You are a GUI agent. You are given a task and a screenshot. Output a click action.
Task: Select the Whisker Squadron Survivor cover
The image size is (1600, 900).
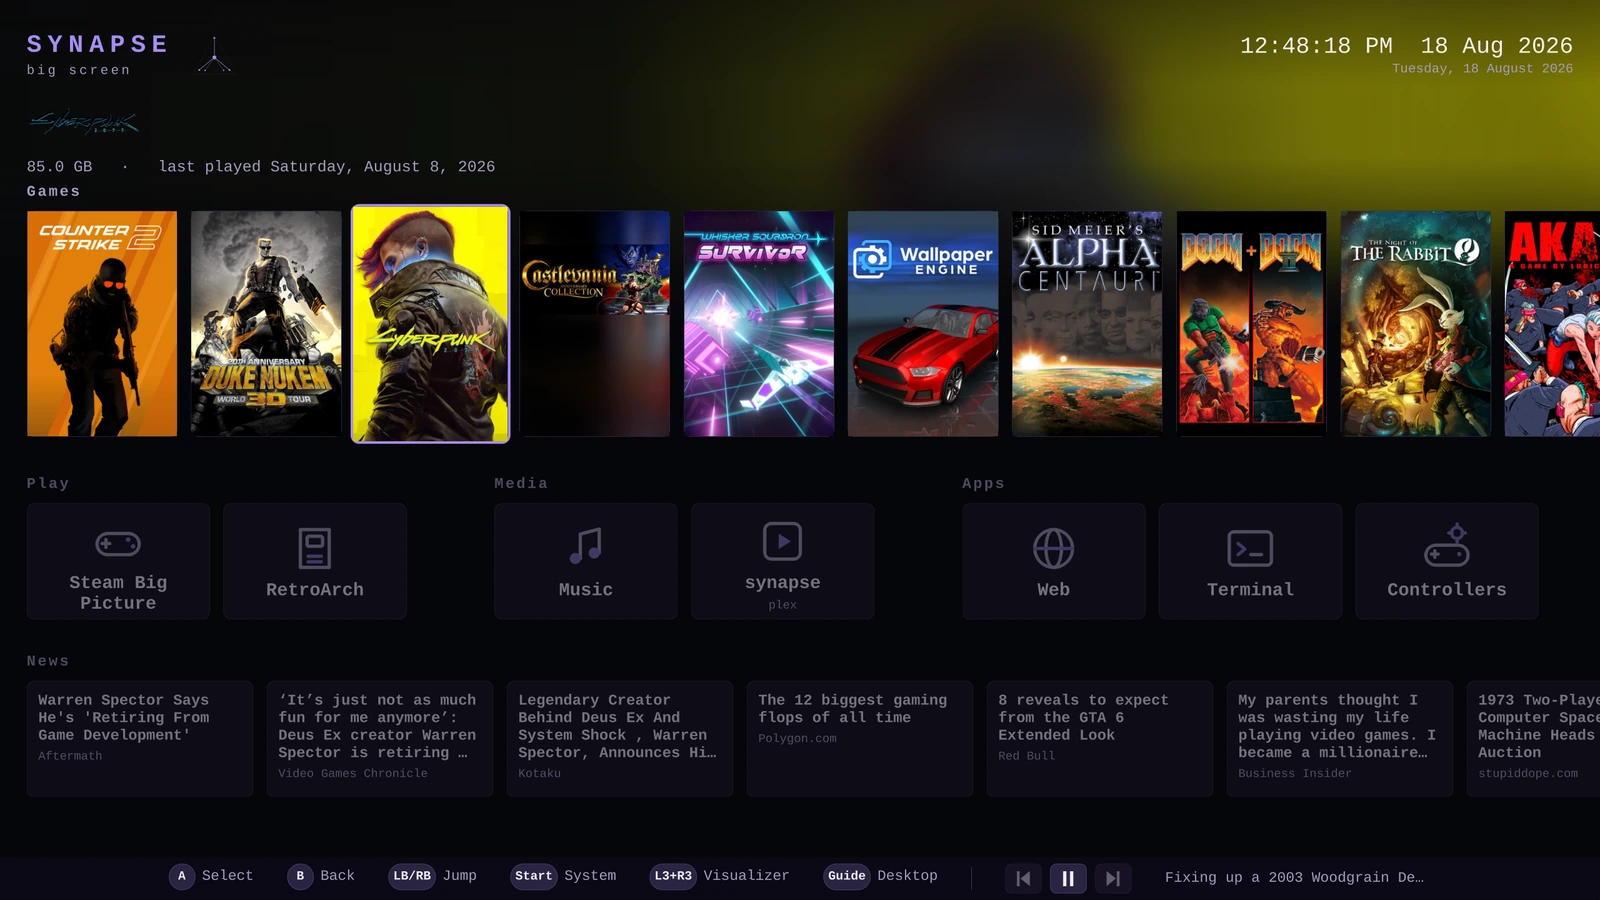pos(759,324)
